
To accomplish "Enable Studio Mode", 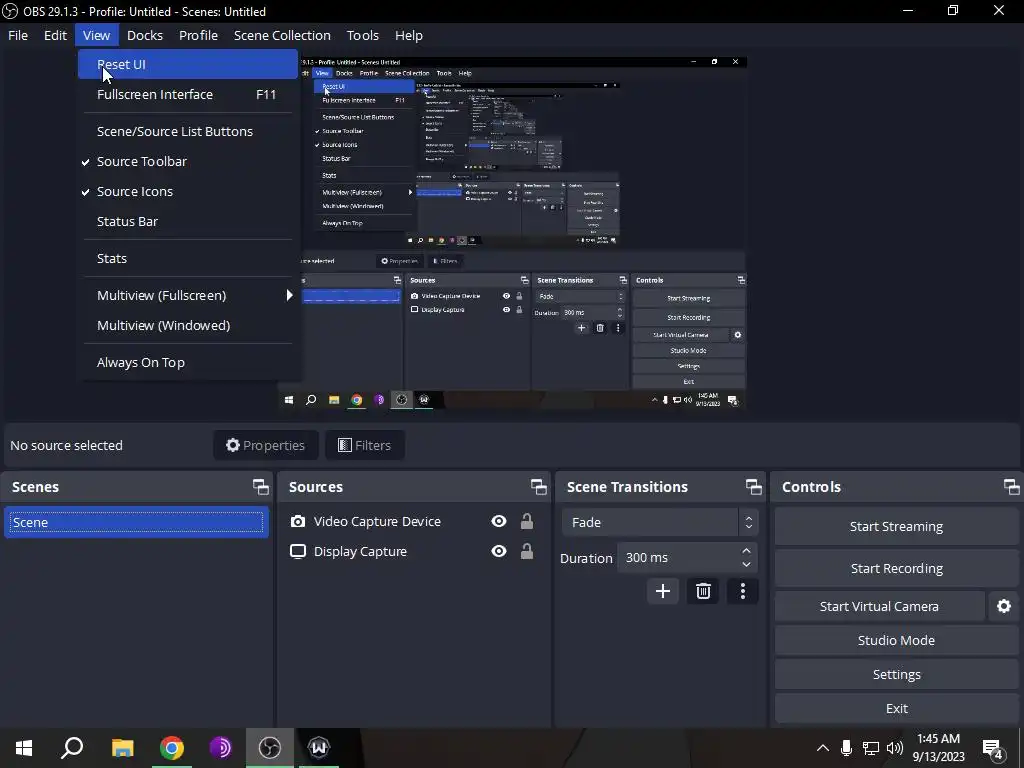I will point(896,641).
